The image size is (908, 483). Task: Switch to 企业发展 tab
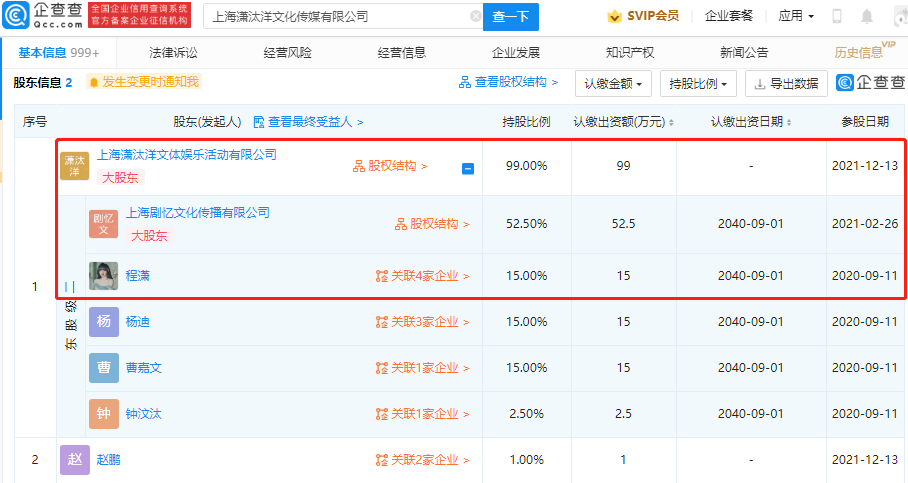click(515, 53)
